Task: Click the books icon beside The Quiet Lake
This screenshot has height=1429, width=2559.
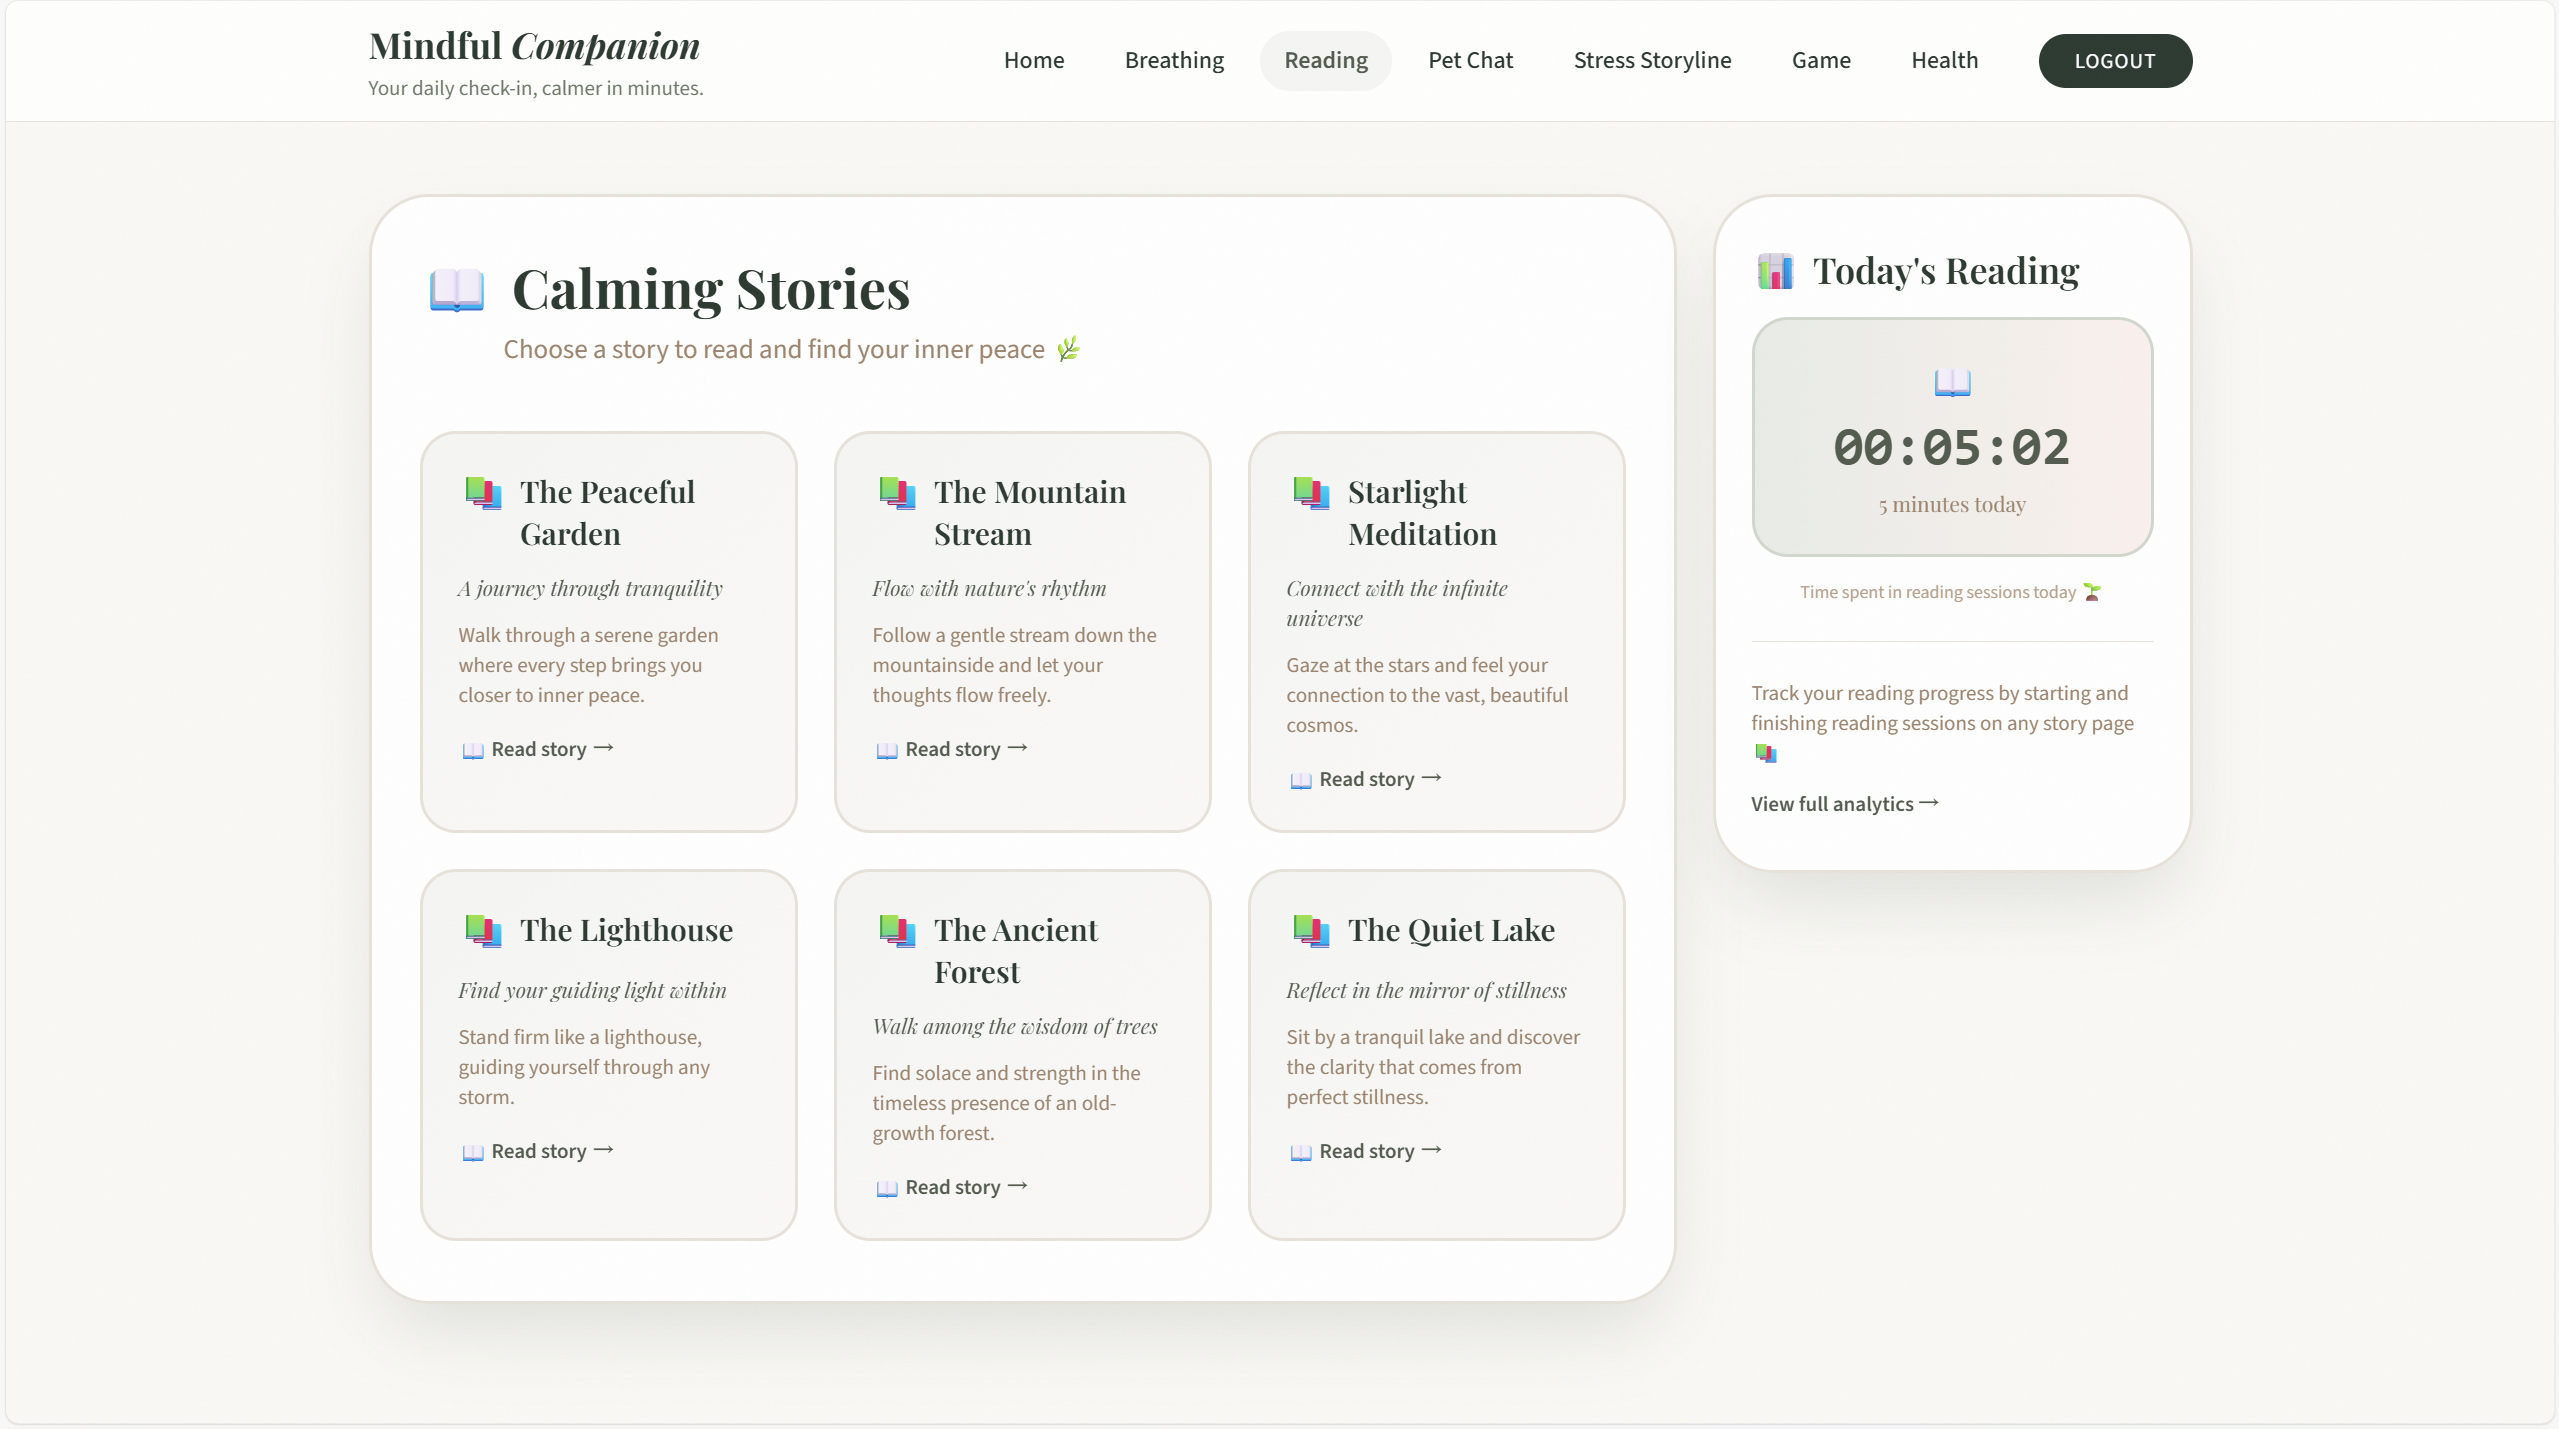Action: click(x=1311, y=931)
